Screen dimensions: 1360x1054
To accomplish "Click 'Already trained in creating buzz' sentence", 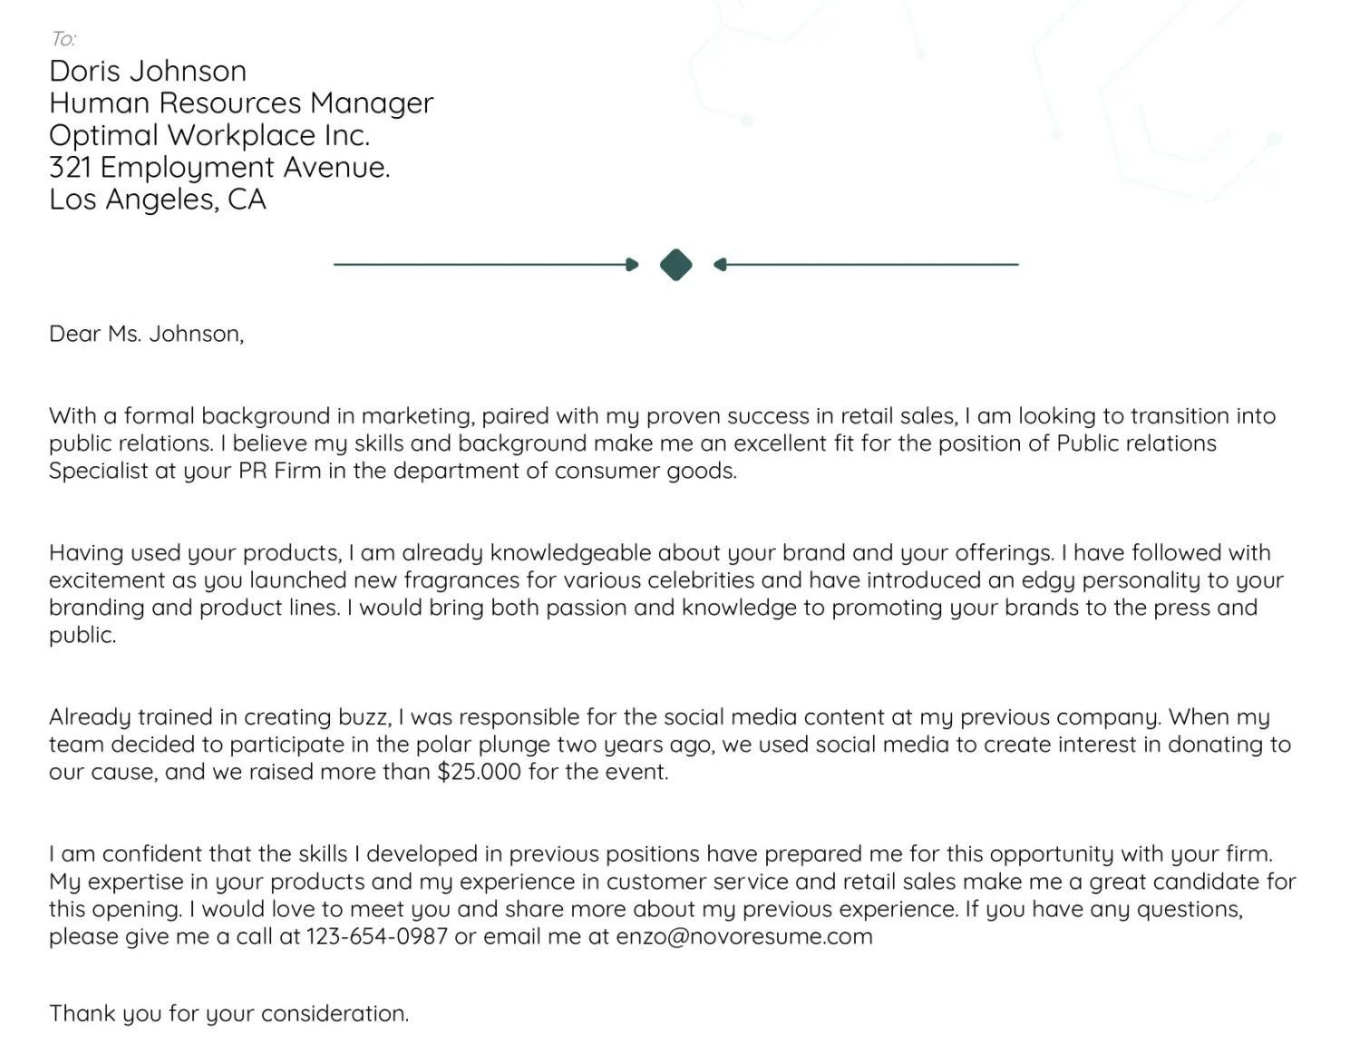I will (219, 718).
